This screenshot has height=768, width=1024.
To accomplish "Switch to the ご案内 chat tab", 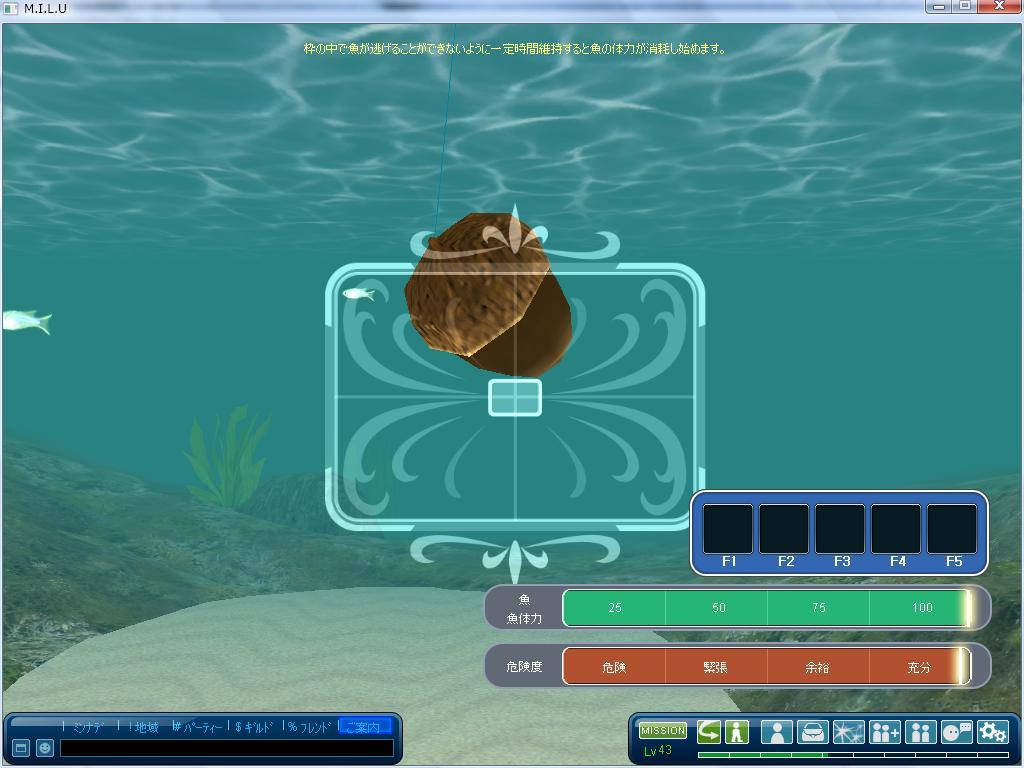I will tap(364, 727).
